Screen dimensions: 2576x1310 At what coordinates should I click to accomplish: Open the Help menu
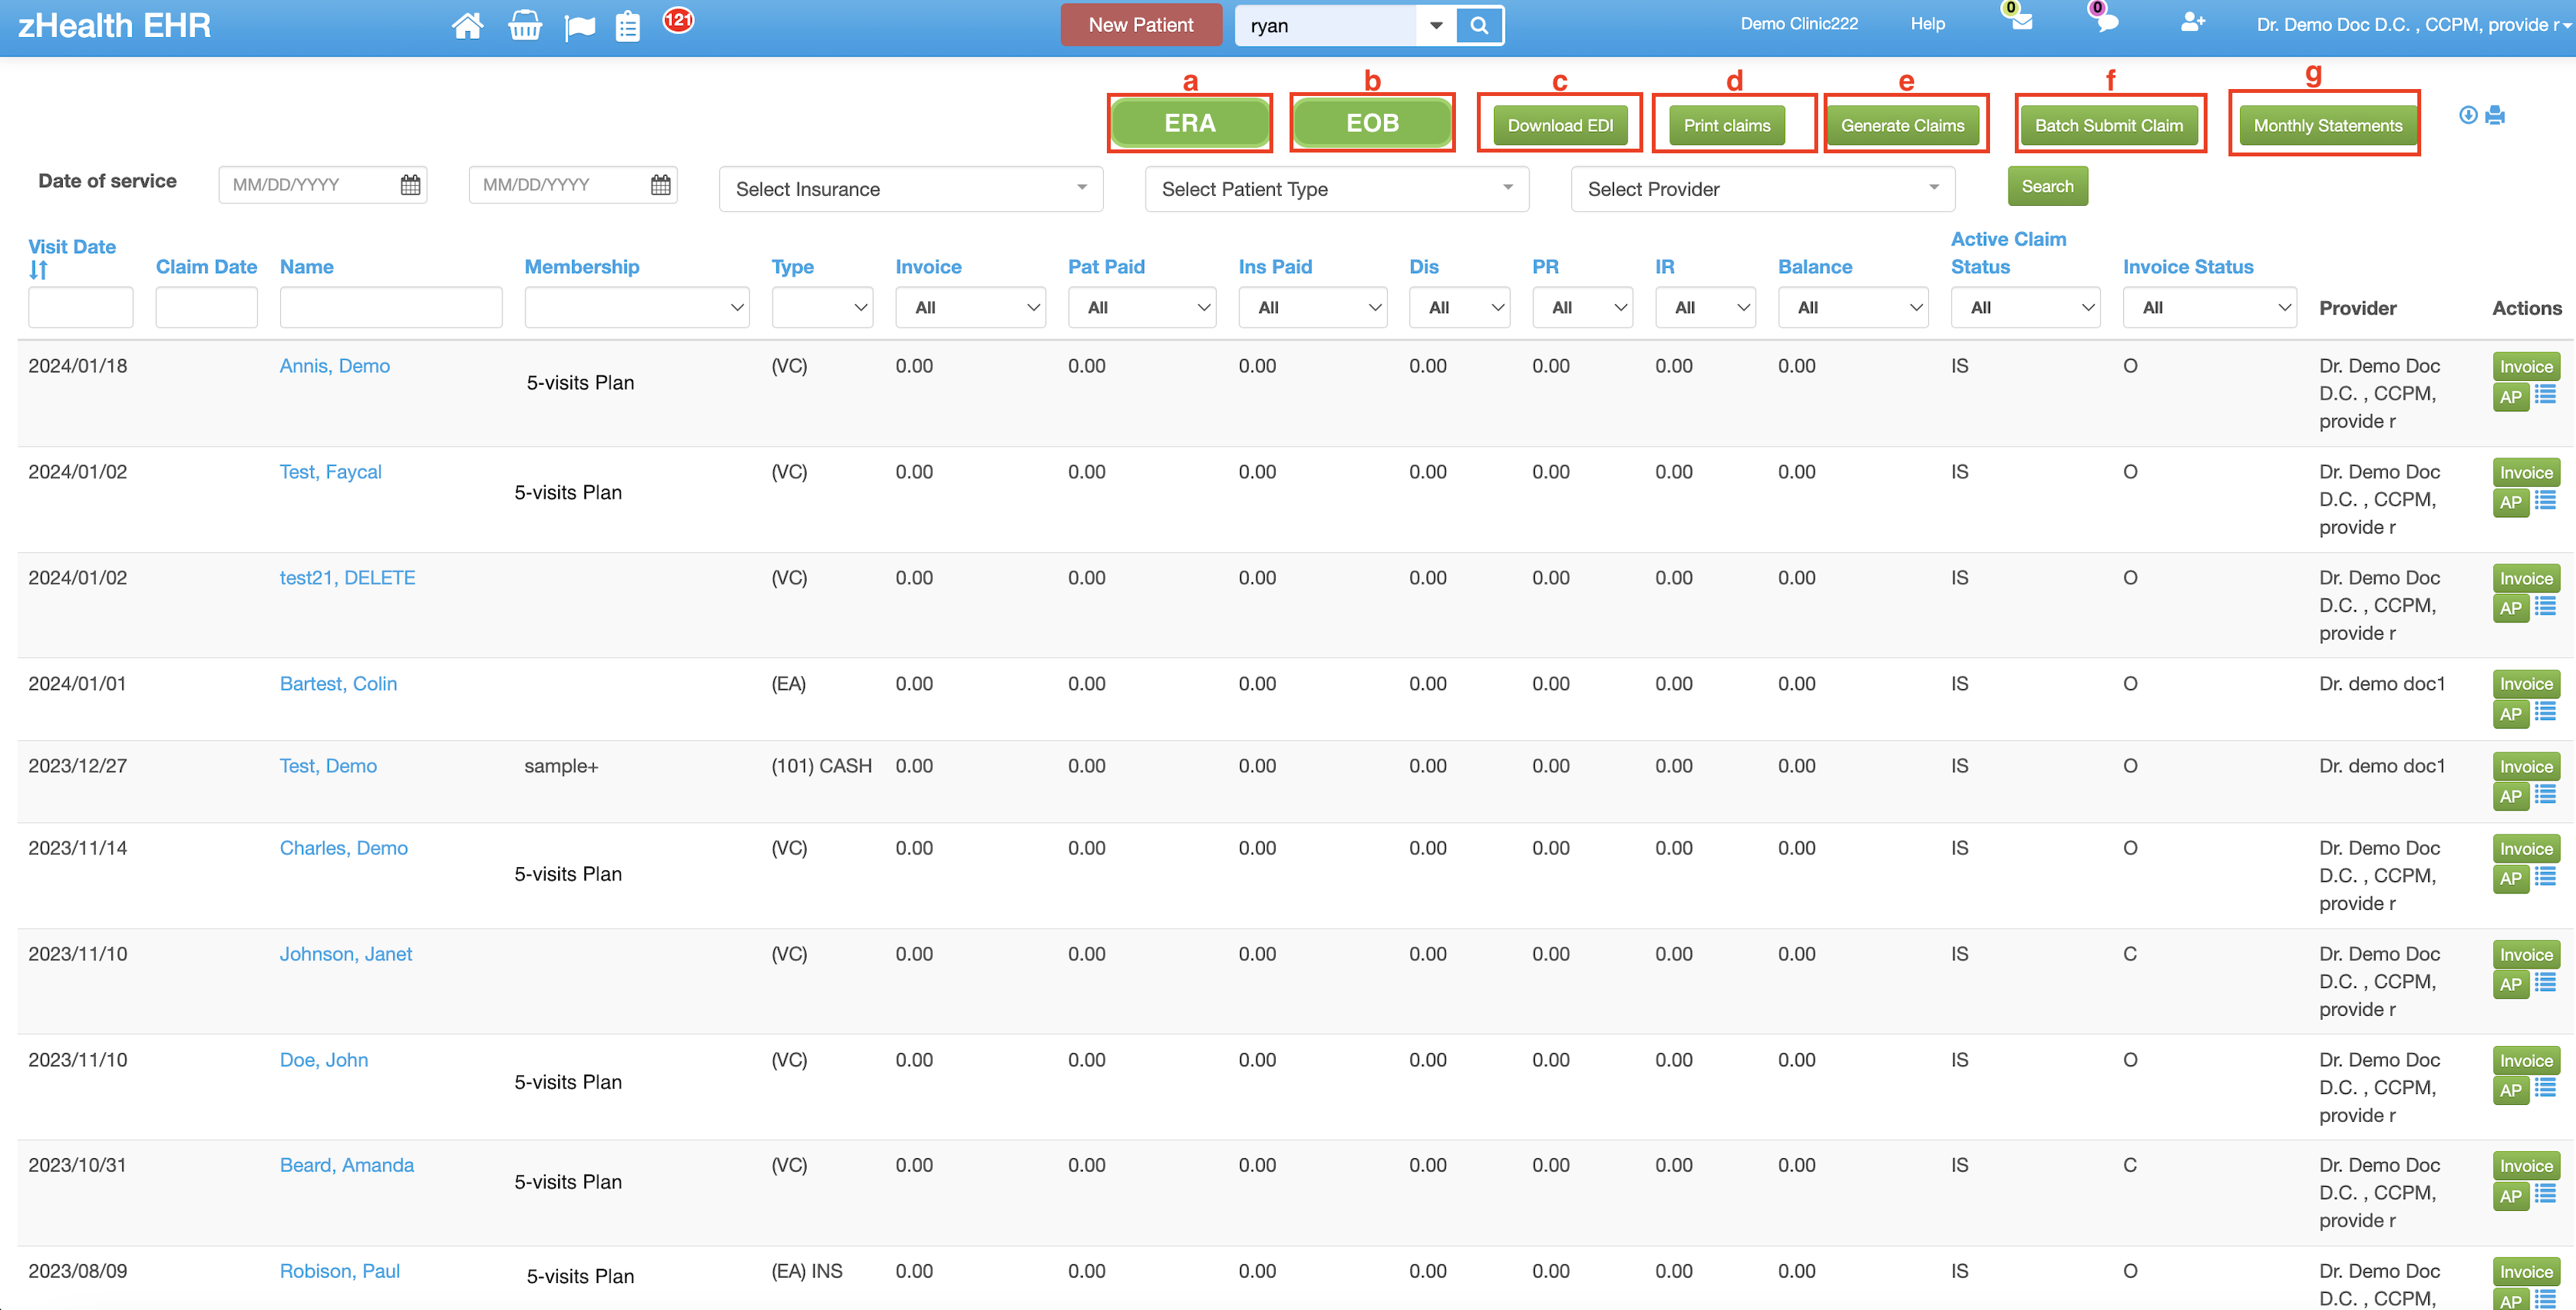tap(1927, 24)
